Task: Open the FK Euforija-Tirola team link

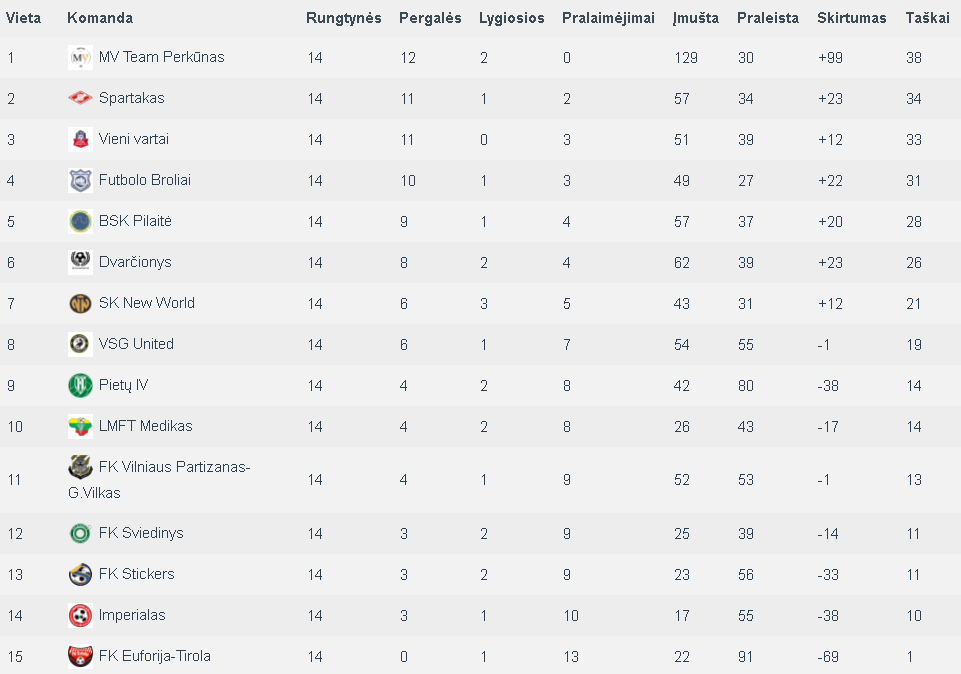Action: click(154, 656)
